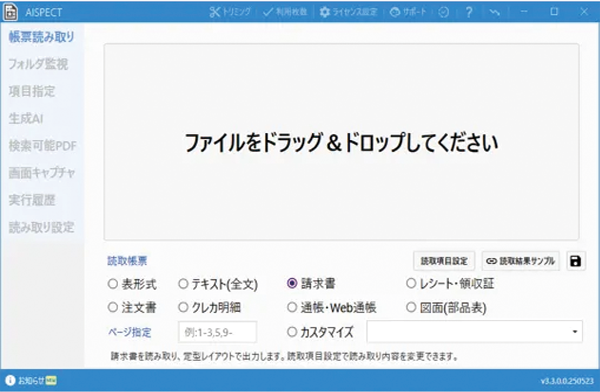Click the version number v3.3.0.0.250523
The image size is (600, 392).
point(567,381)
